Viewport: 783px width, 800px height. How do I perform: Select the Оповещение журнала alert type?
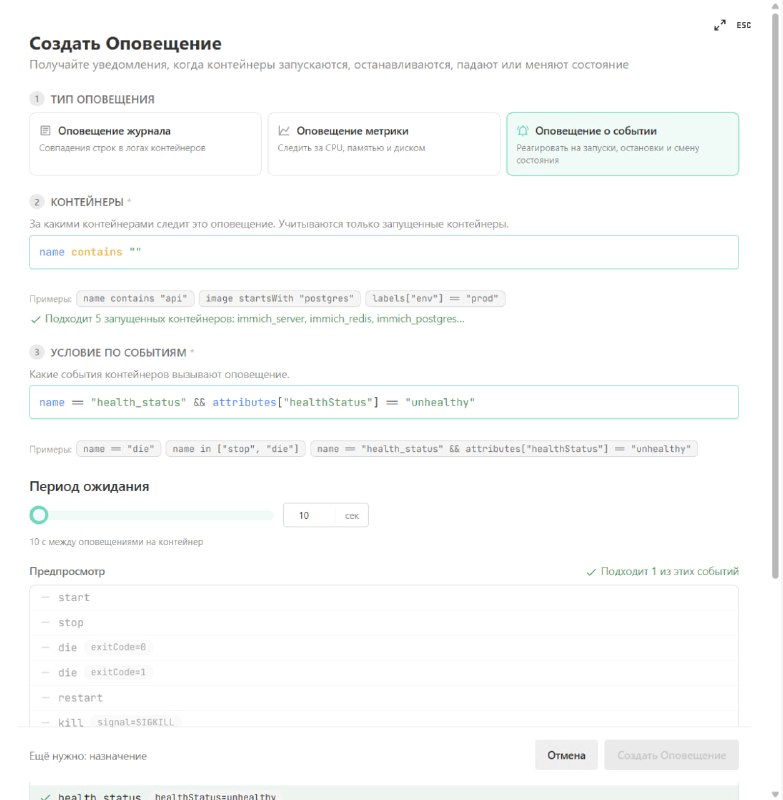(x=145, y=144)
